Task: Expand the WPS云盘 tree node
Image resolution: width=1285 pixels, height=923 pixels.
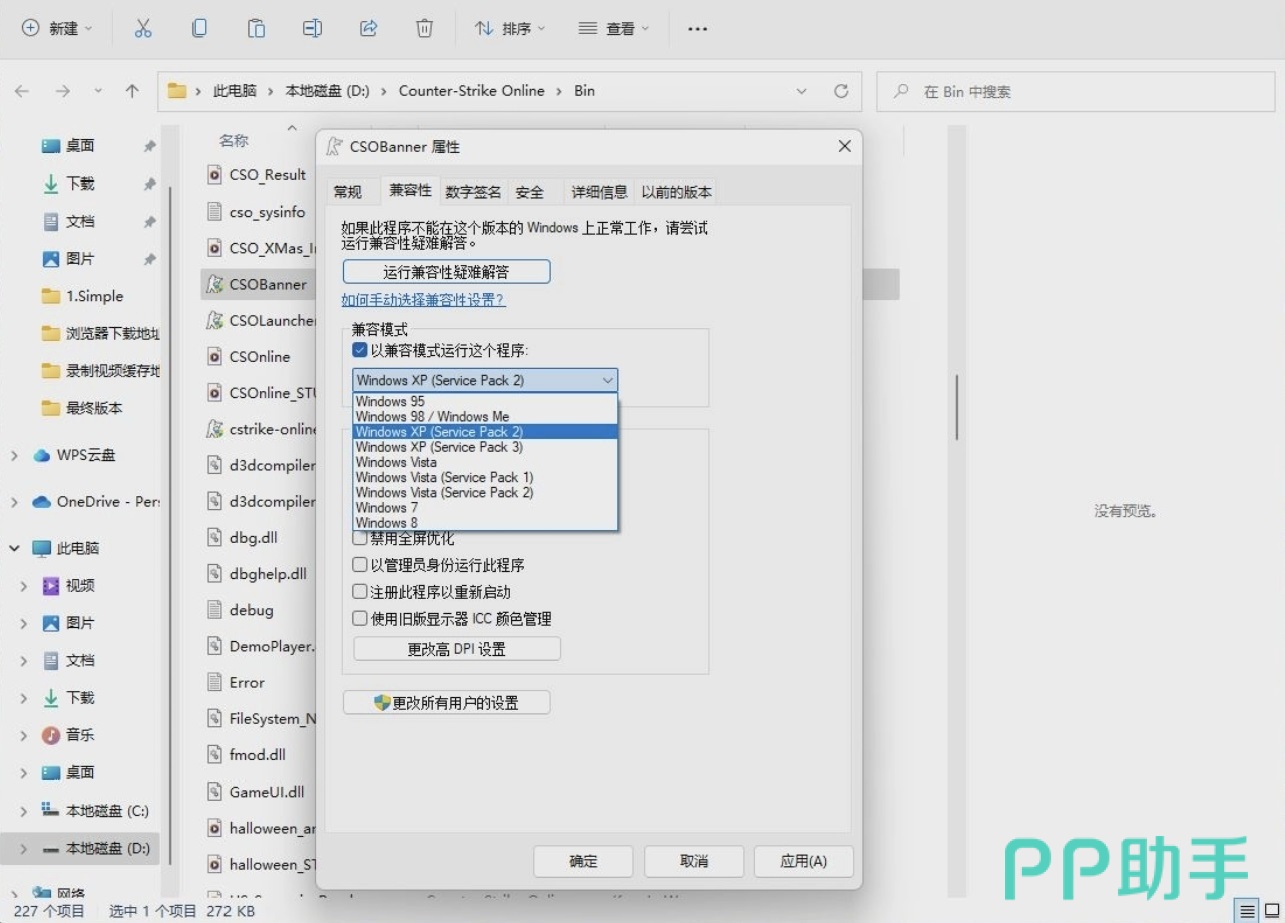Action: tap(15, 456)
